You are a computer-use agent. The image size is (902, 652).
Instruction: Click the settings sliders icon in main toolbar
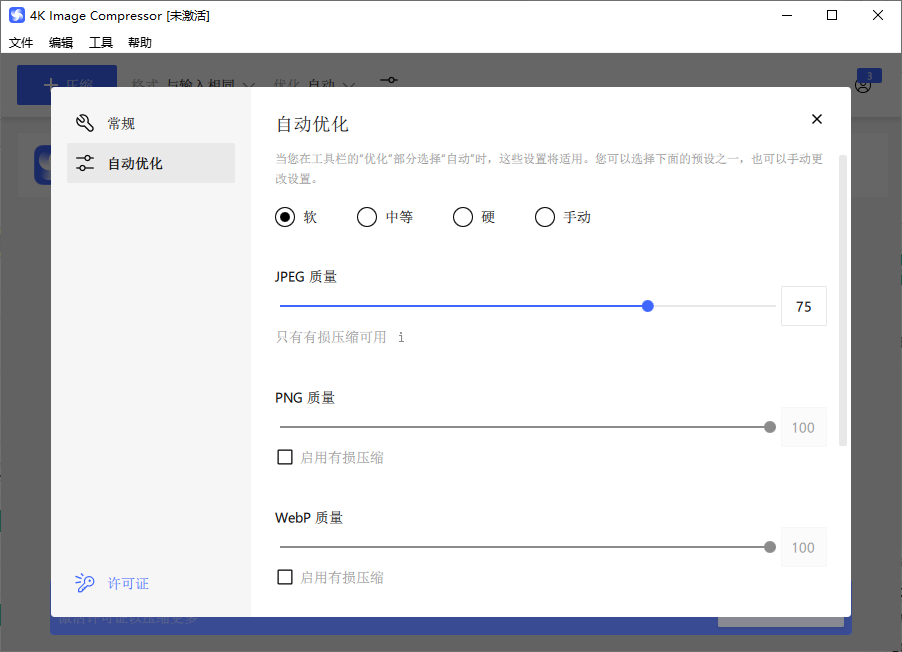tap(389, 80)
